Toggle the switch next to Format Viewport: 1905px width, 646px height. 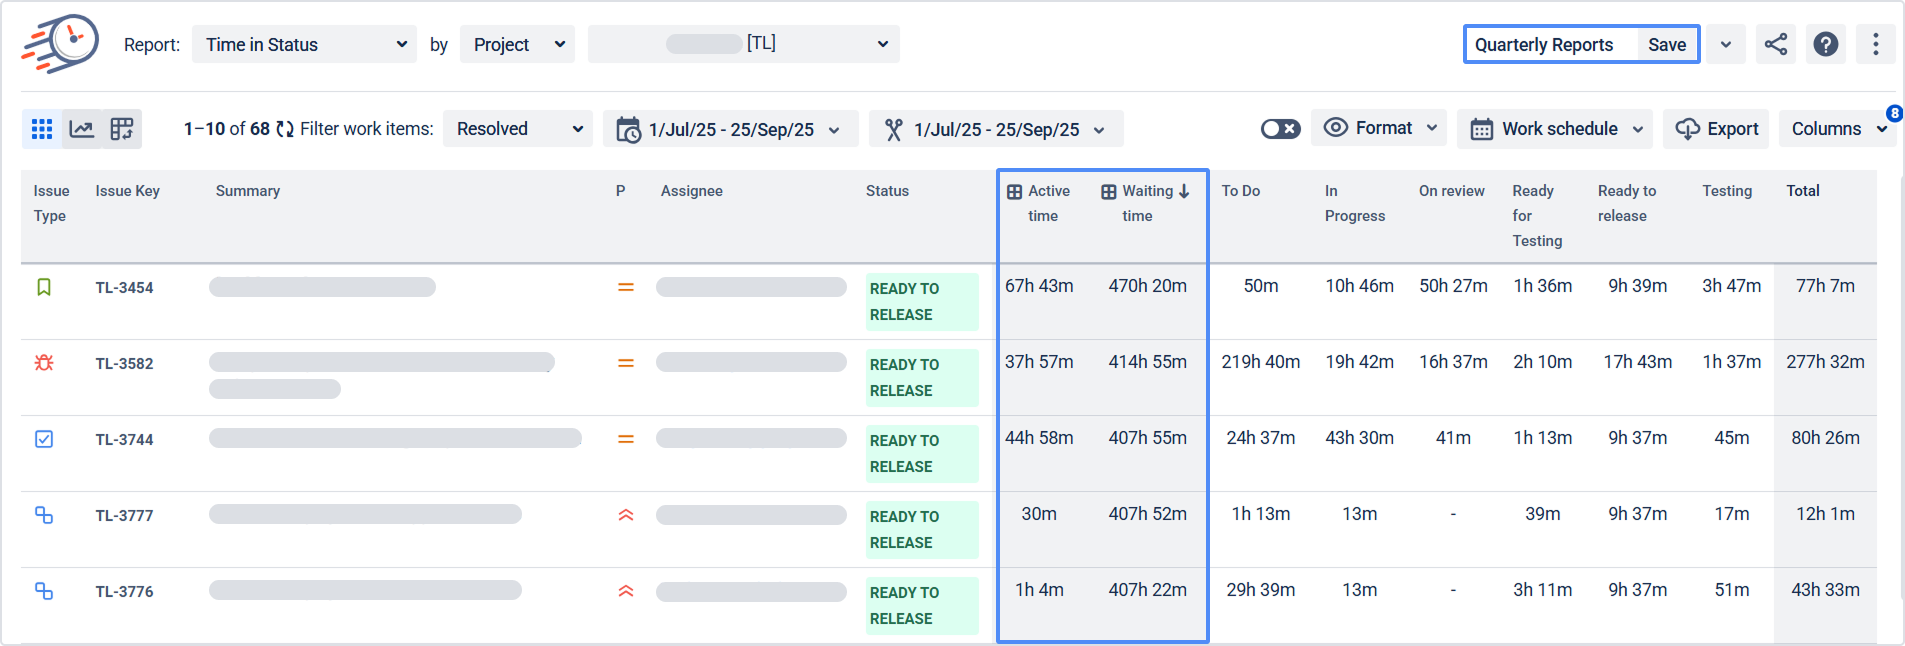pyautogui.click(x=1280, y=129)
